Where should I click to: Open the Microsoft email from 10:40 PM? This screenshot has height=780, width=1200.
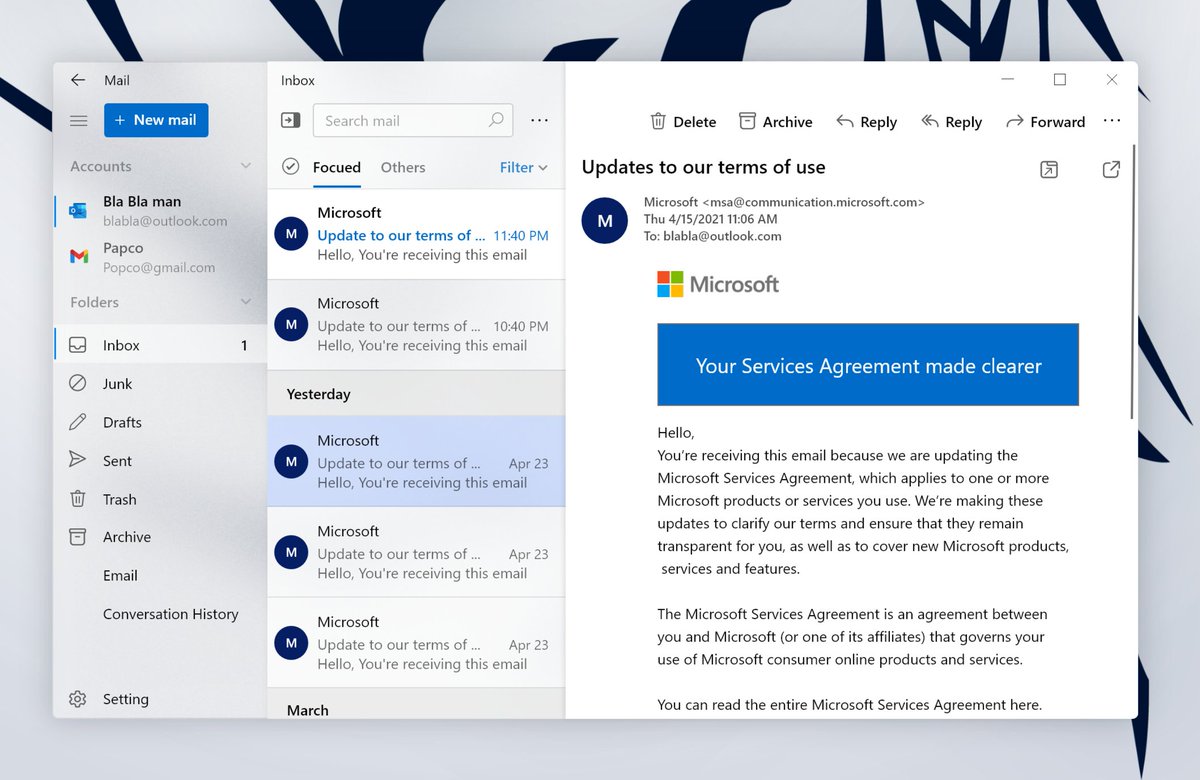point(416,325)
